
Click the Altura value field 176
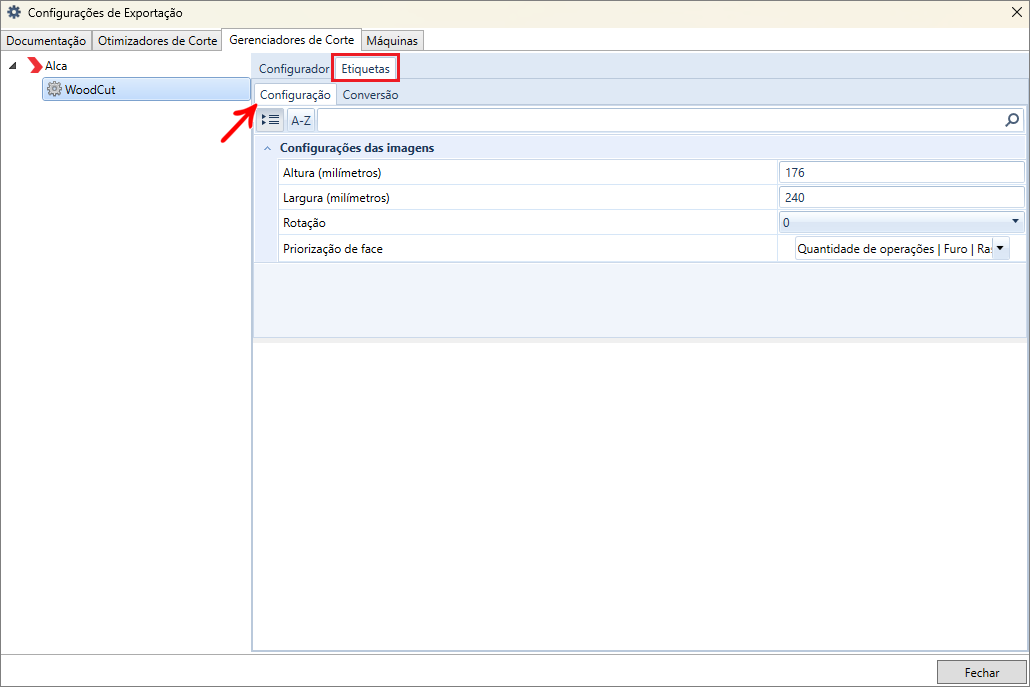[901, 173]
